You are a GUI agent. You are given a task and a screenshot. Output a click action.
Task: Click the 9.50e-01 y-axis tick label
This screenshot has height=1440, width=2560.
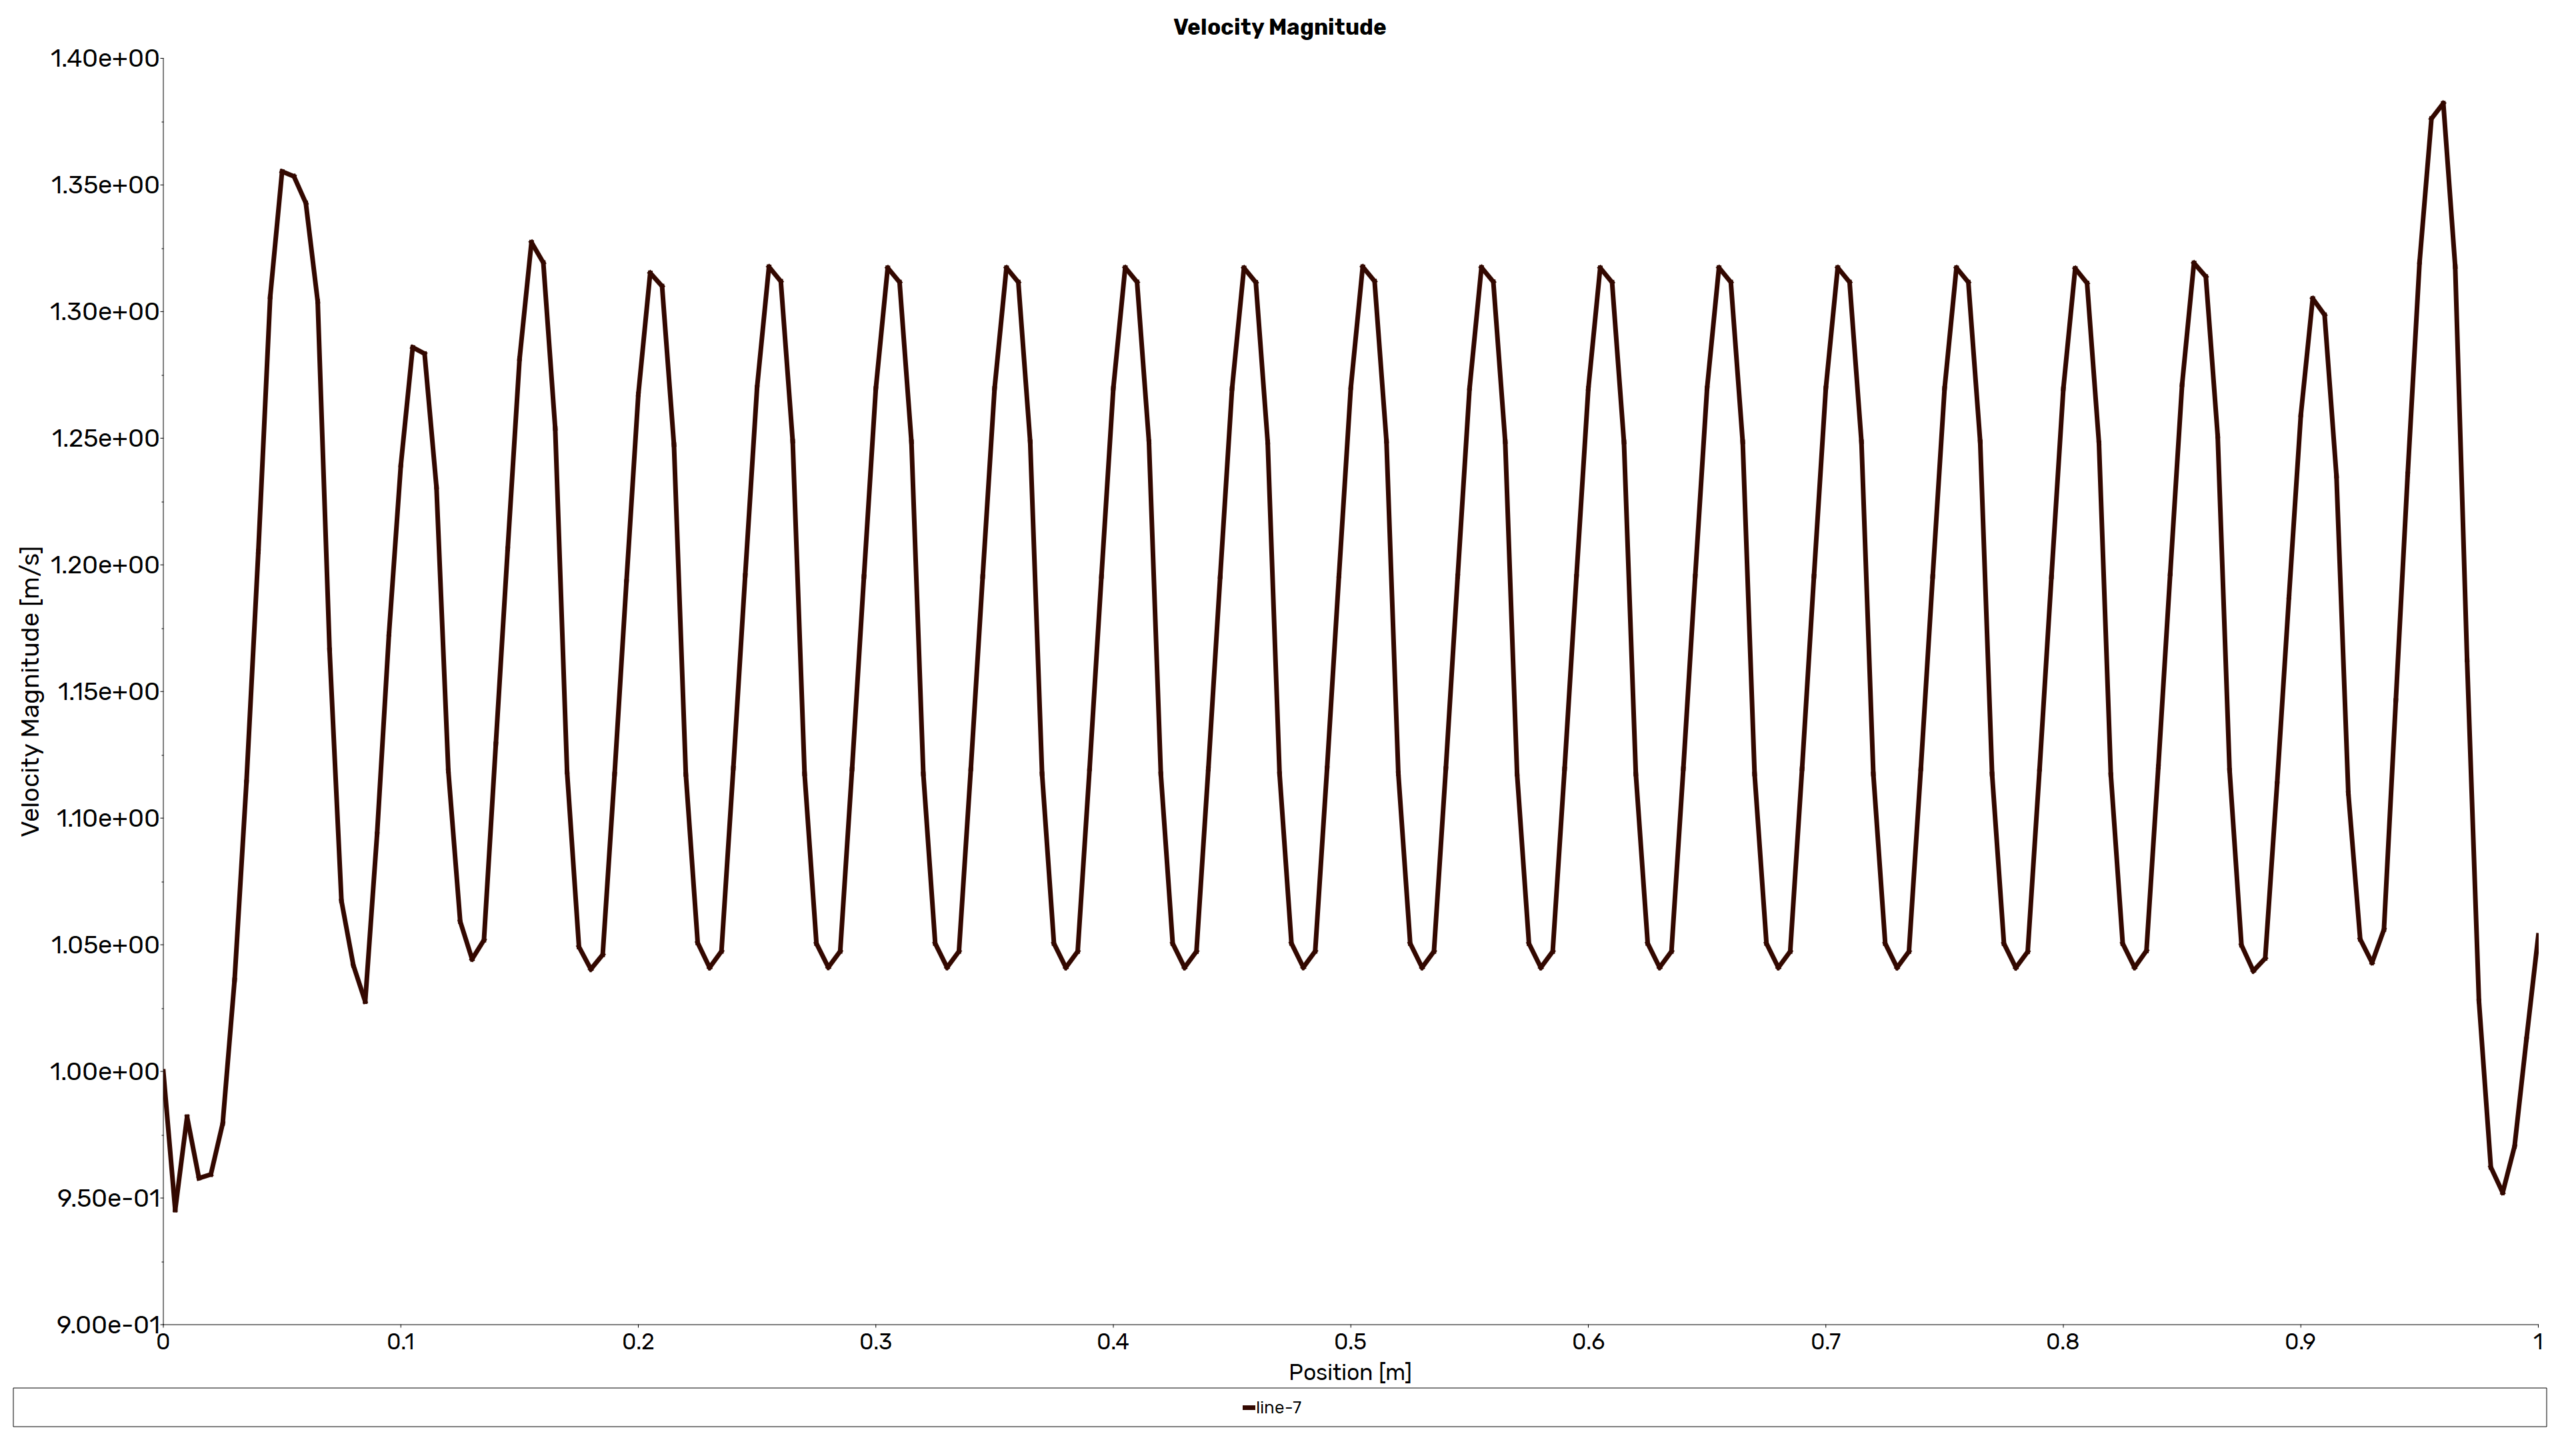[x=108, y=1198]
